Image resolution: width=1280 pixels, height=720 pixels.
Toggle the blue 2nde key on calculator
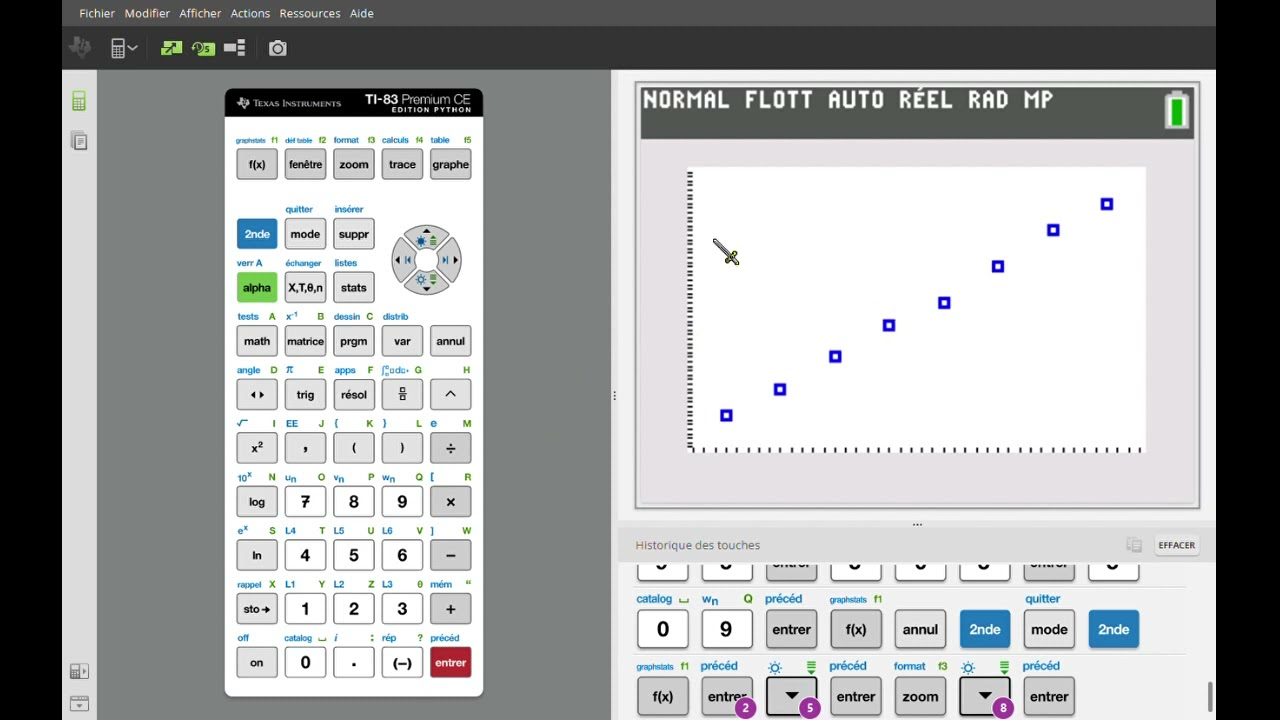pyautogui.click(x=257, y=234)
